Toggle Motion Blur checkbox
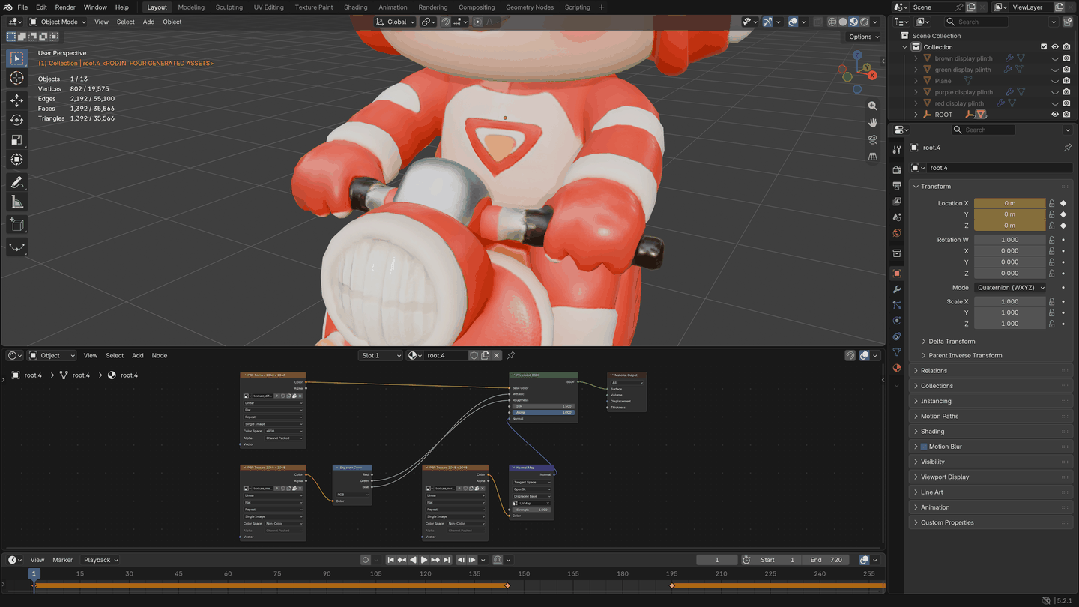 [924, 447]
